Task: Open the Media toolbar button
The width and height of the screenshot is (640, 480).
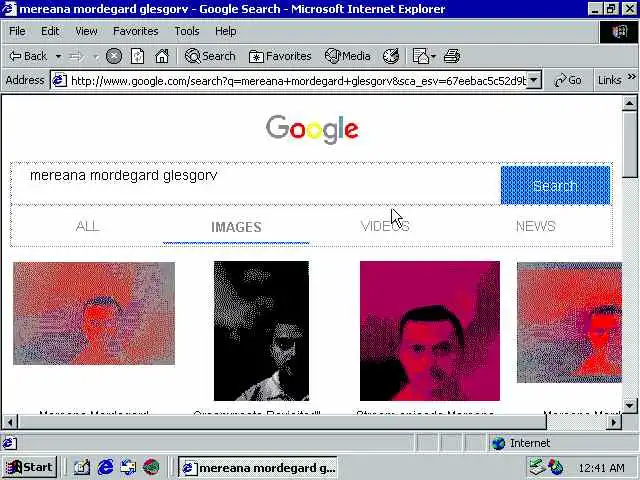Action: pyautogui.click(x=348, y=56)
